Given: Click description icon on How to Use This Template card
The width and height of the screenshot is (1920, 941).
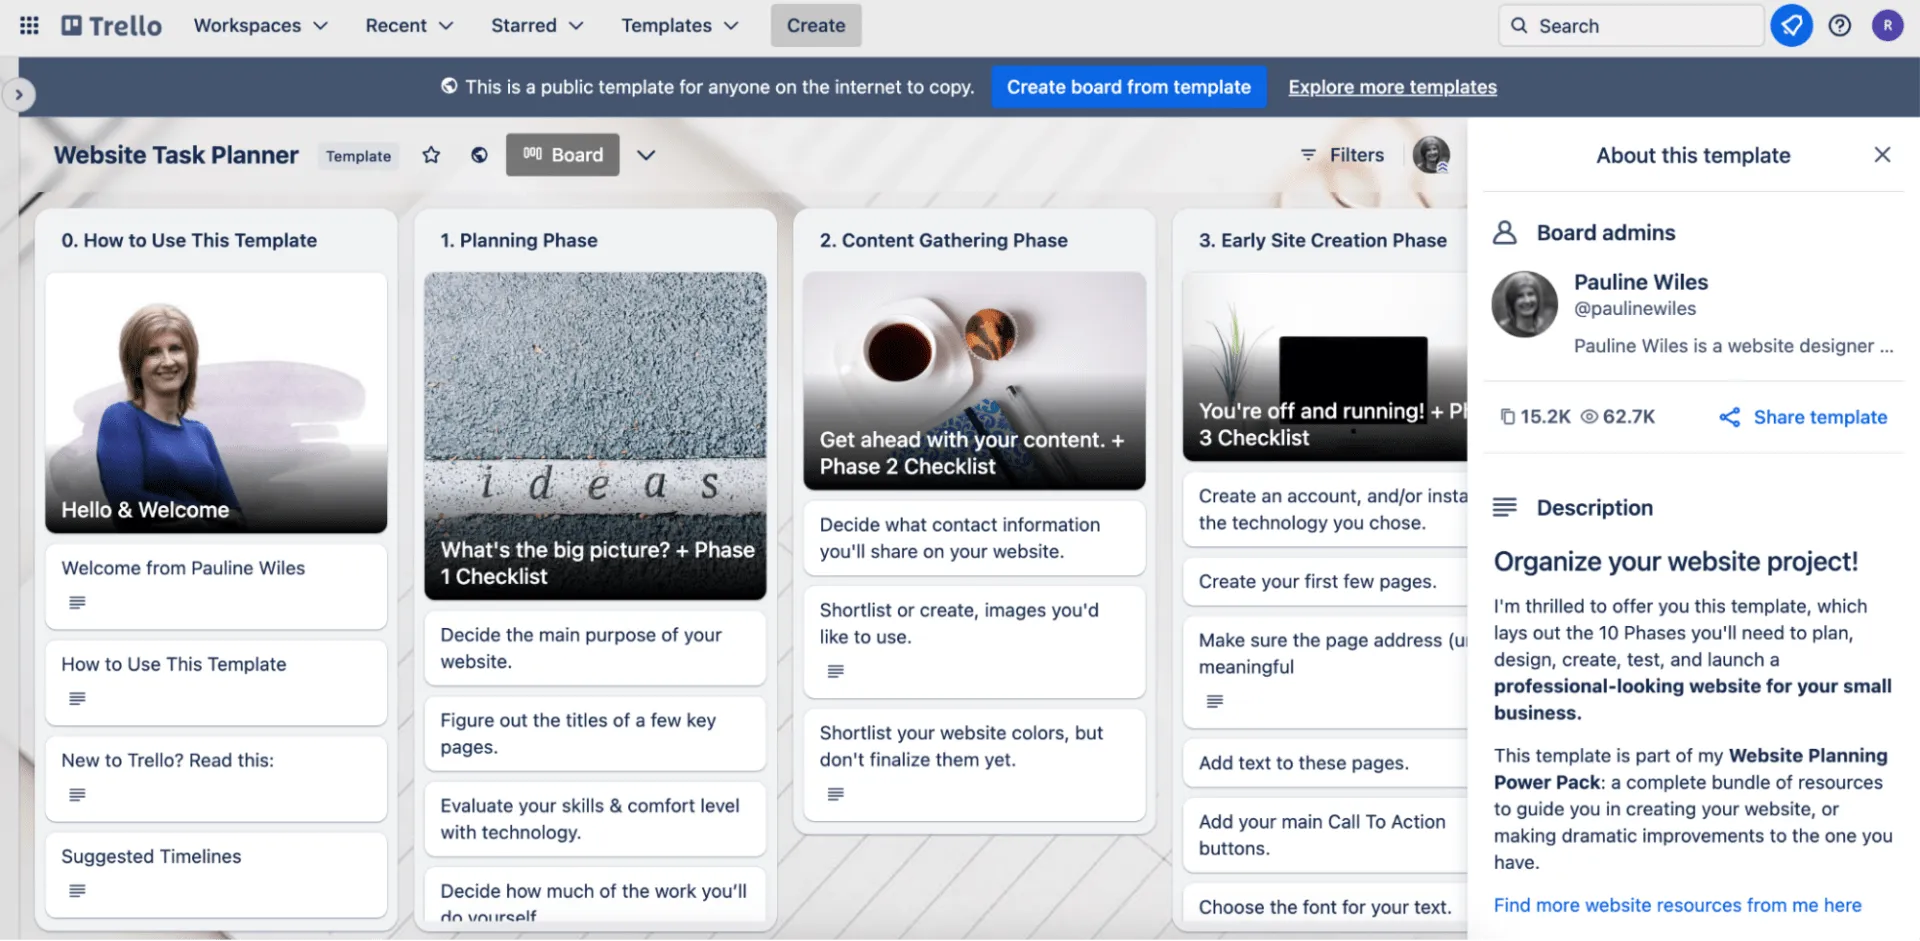Looking at the screenshot, I should pyautogui.click(x=77, y=698).
